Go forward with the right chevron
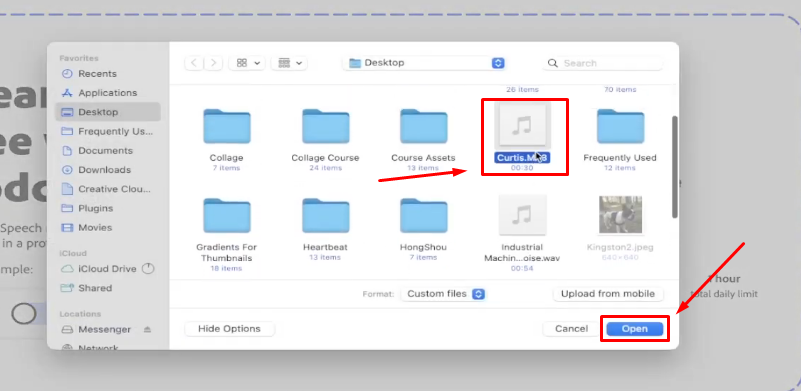Viewport: 801px width, 391px height. 213,63
